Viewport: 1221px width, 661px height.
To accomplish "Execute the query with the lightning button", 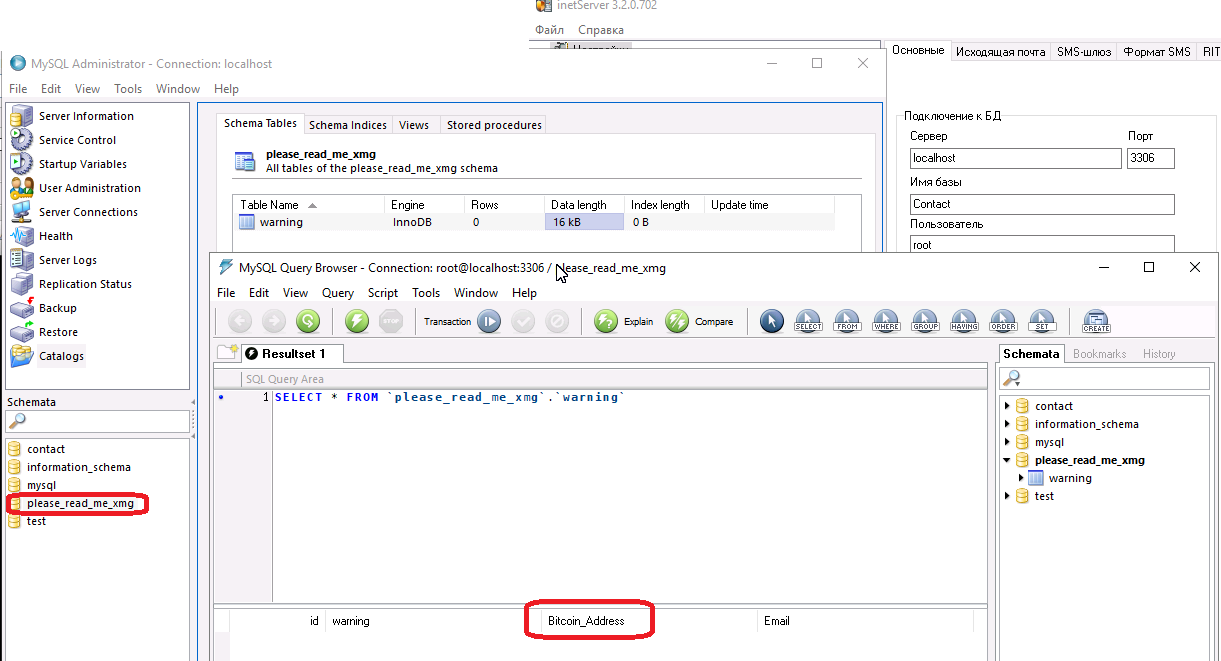I will [x=357, y=321].
